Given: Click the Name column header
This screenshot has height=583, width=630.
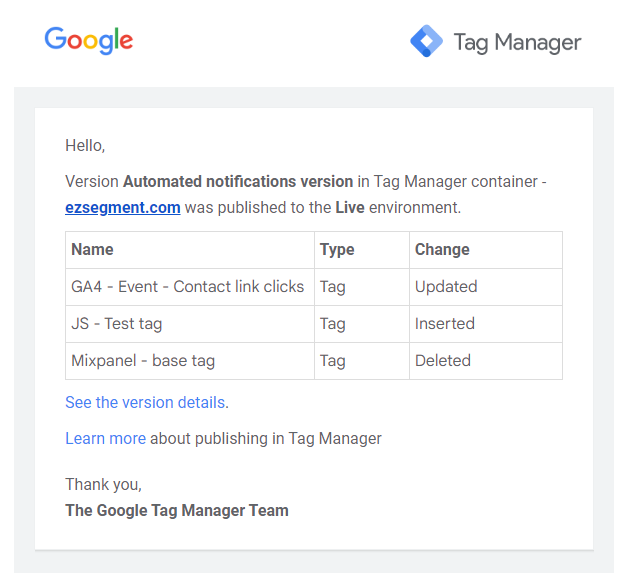Looking at the screenshot, I should click(x=190, y=250).
